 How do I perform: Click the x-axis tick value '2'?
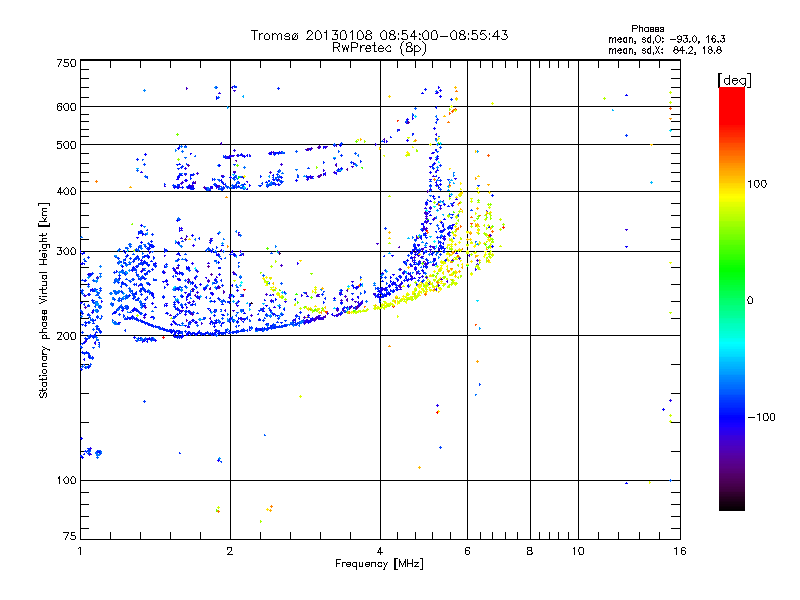230,551
